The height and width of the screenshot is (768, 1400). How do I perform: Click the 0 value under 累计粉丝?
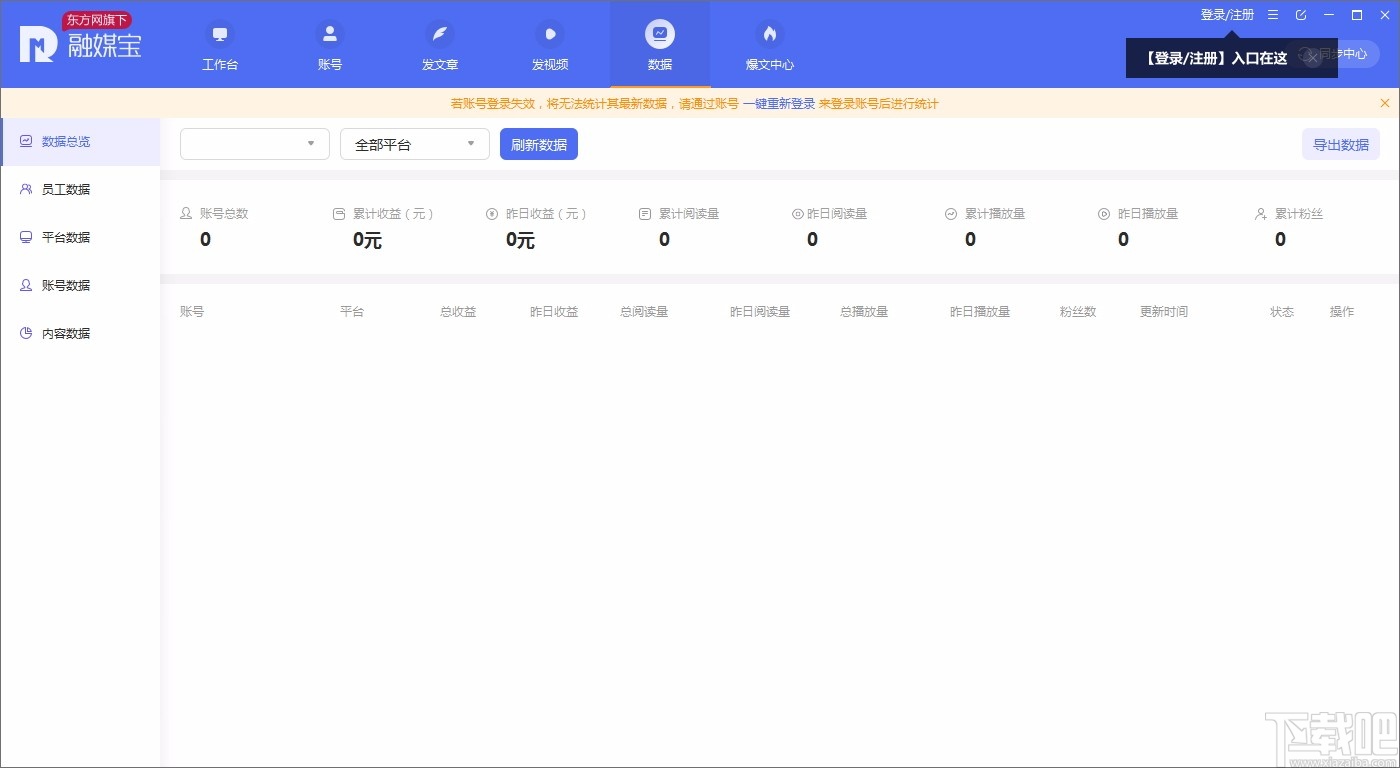1280,240
